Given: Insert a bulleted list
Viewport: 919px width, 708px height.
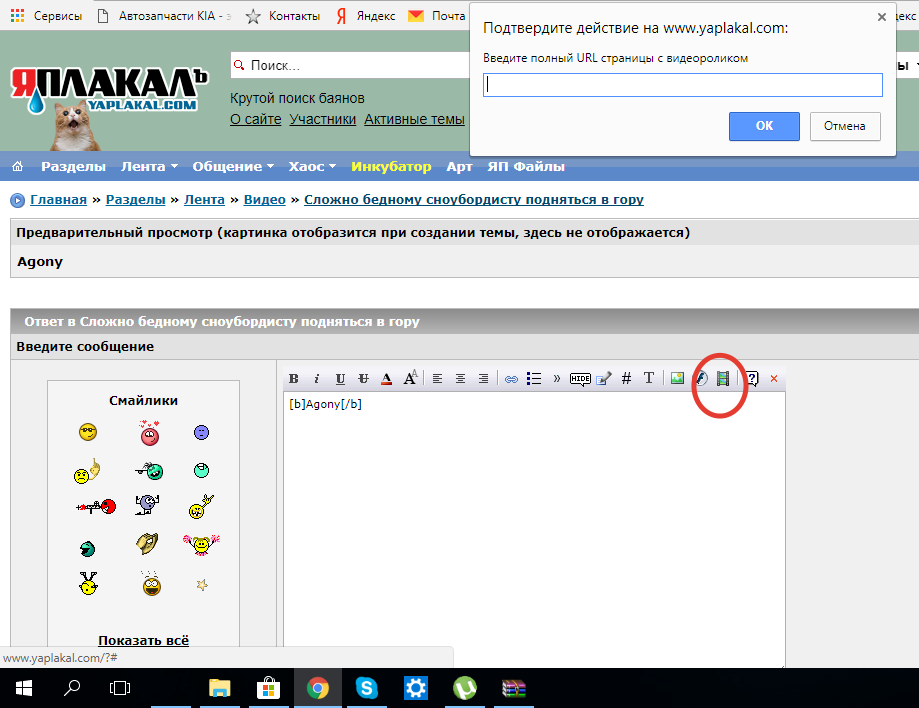Looking at the screenshot, I should [533, 379].
